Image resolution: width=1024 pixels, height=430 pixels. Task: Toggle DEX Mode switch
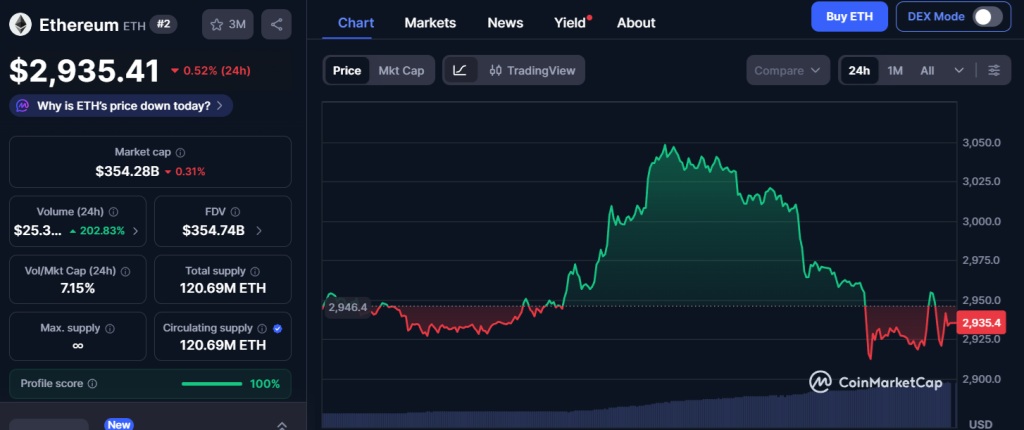point(987,17)
